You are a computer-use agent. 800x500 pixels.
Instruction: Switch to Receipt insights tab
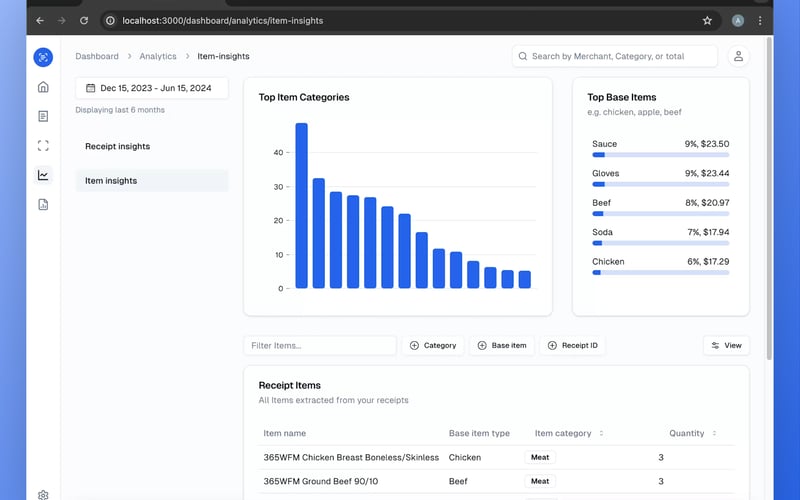point(117,146)
